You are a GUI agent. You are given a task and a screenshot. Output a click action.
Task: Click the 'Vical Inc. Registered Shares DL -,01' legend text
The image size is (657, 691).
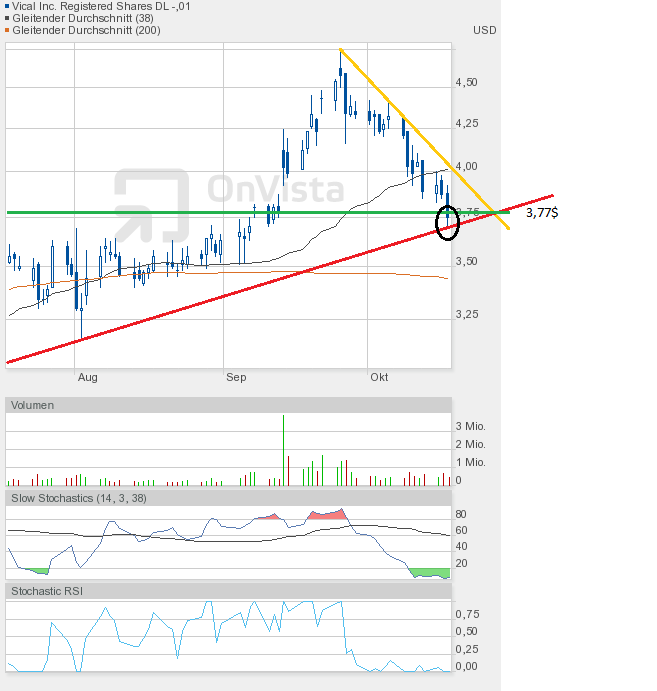coord(101,6)
